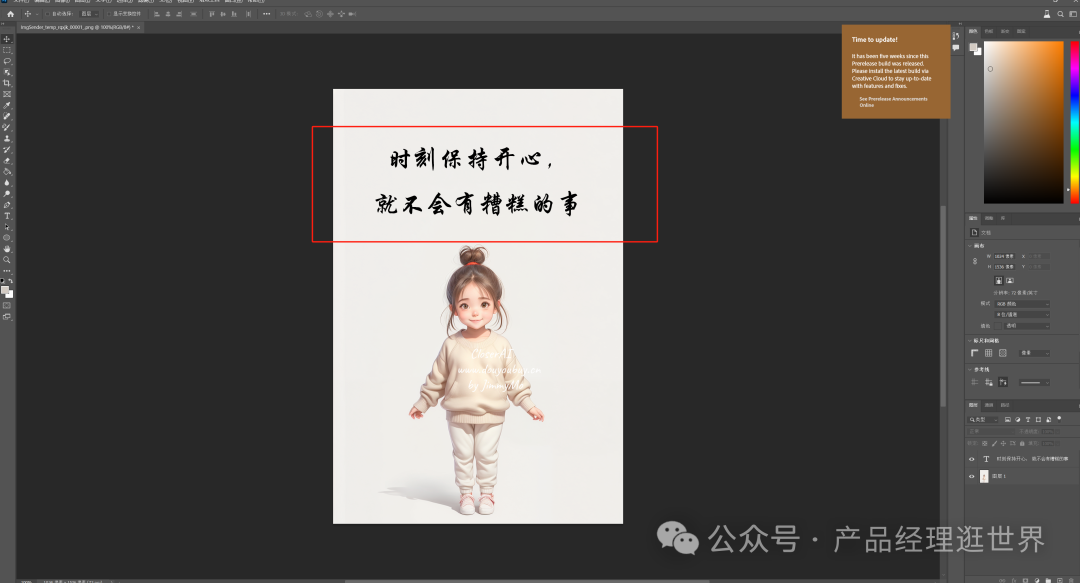Open the 图层 auto-select target dropdown
This screenshot has width=1080, height=583.
pos(88,14)
